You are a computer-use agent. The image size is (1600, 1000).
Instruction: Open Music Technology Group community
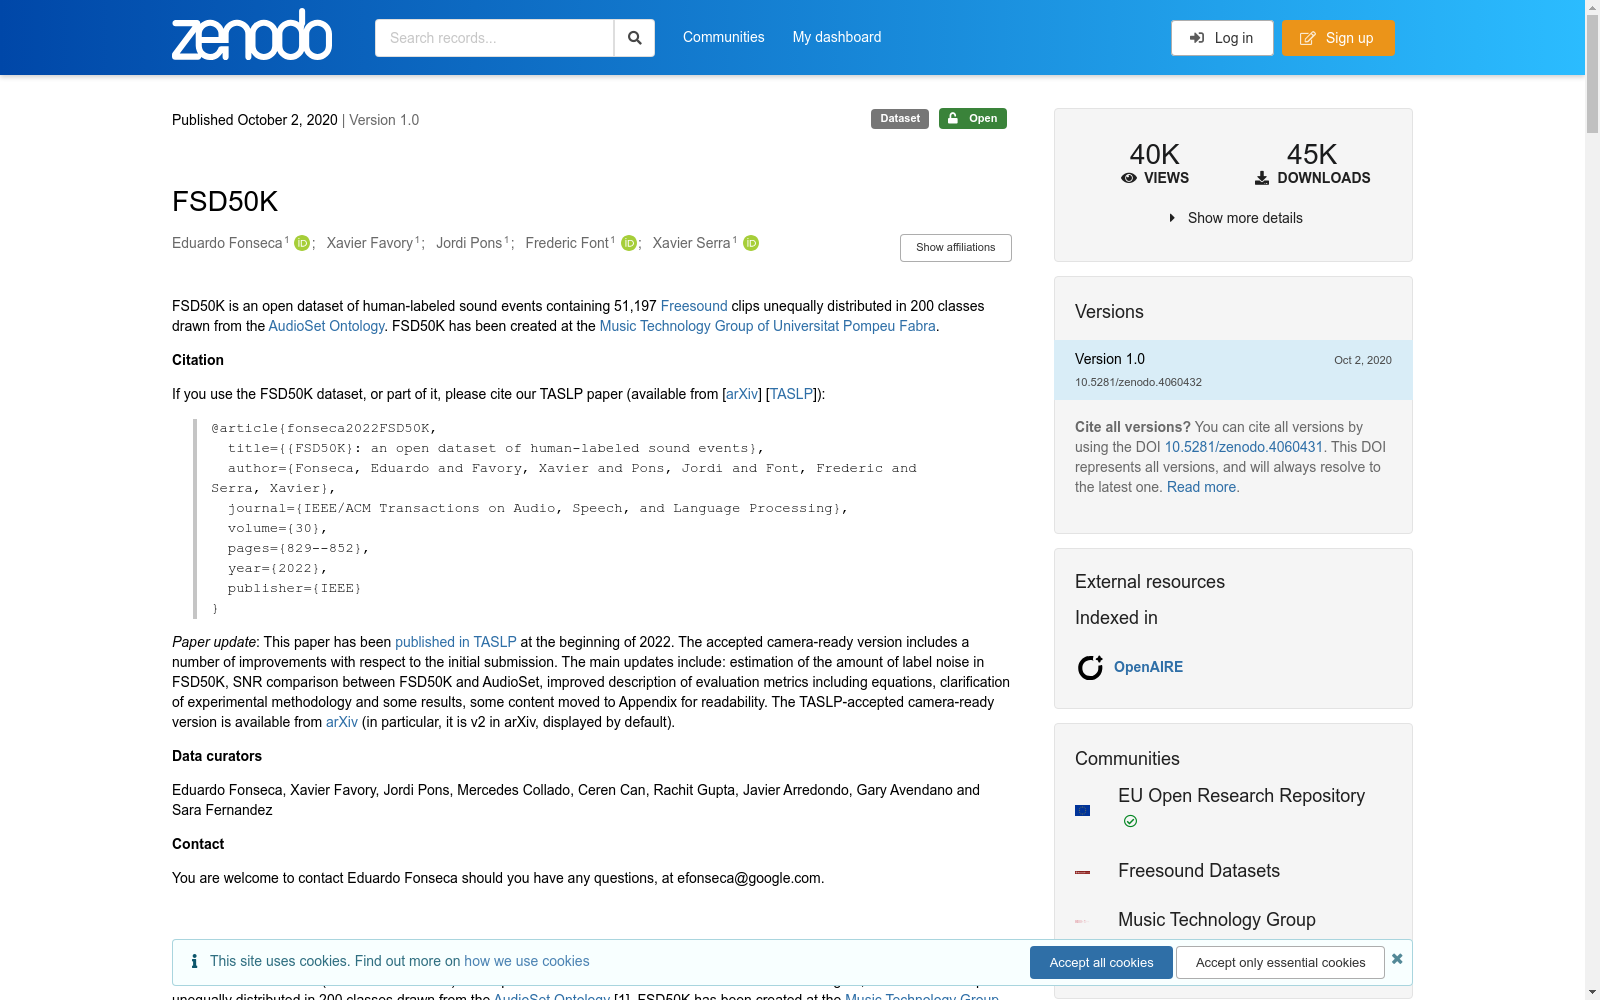click(1217, 920)
